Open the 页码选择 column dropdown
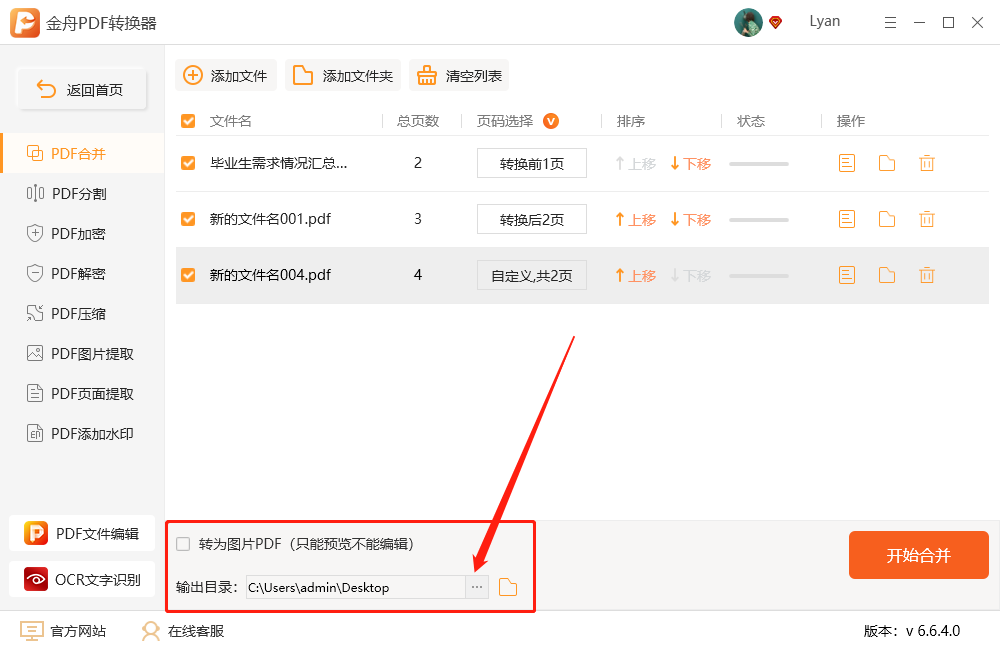Viewport: 1000px width, 650px height. 550,120
